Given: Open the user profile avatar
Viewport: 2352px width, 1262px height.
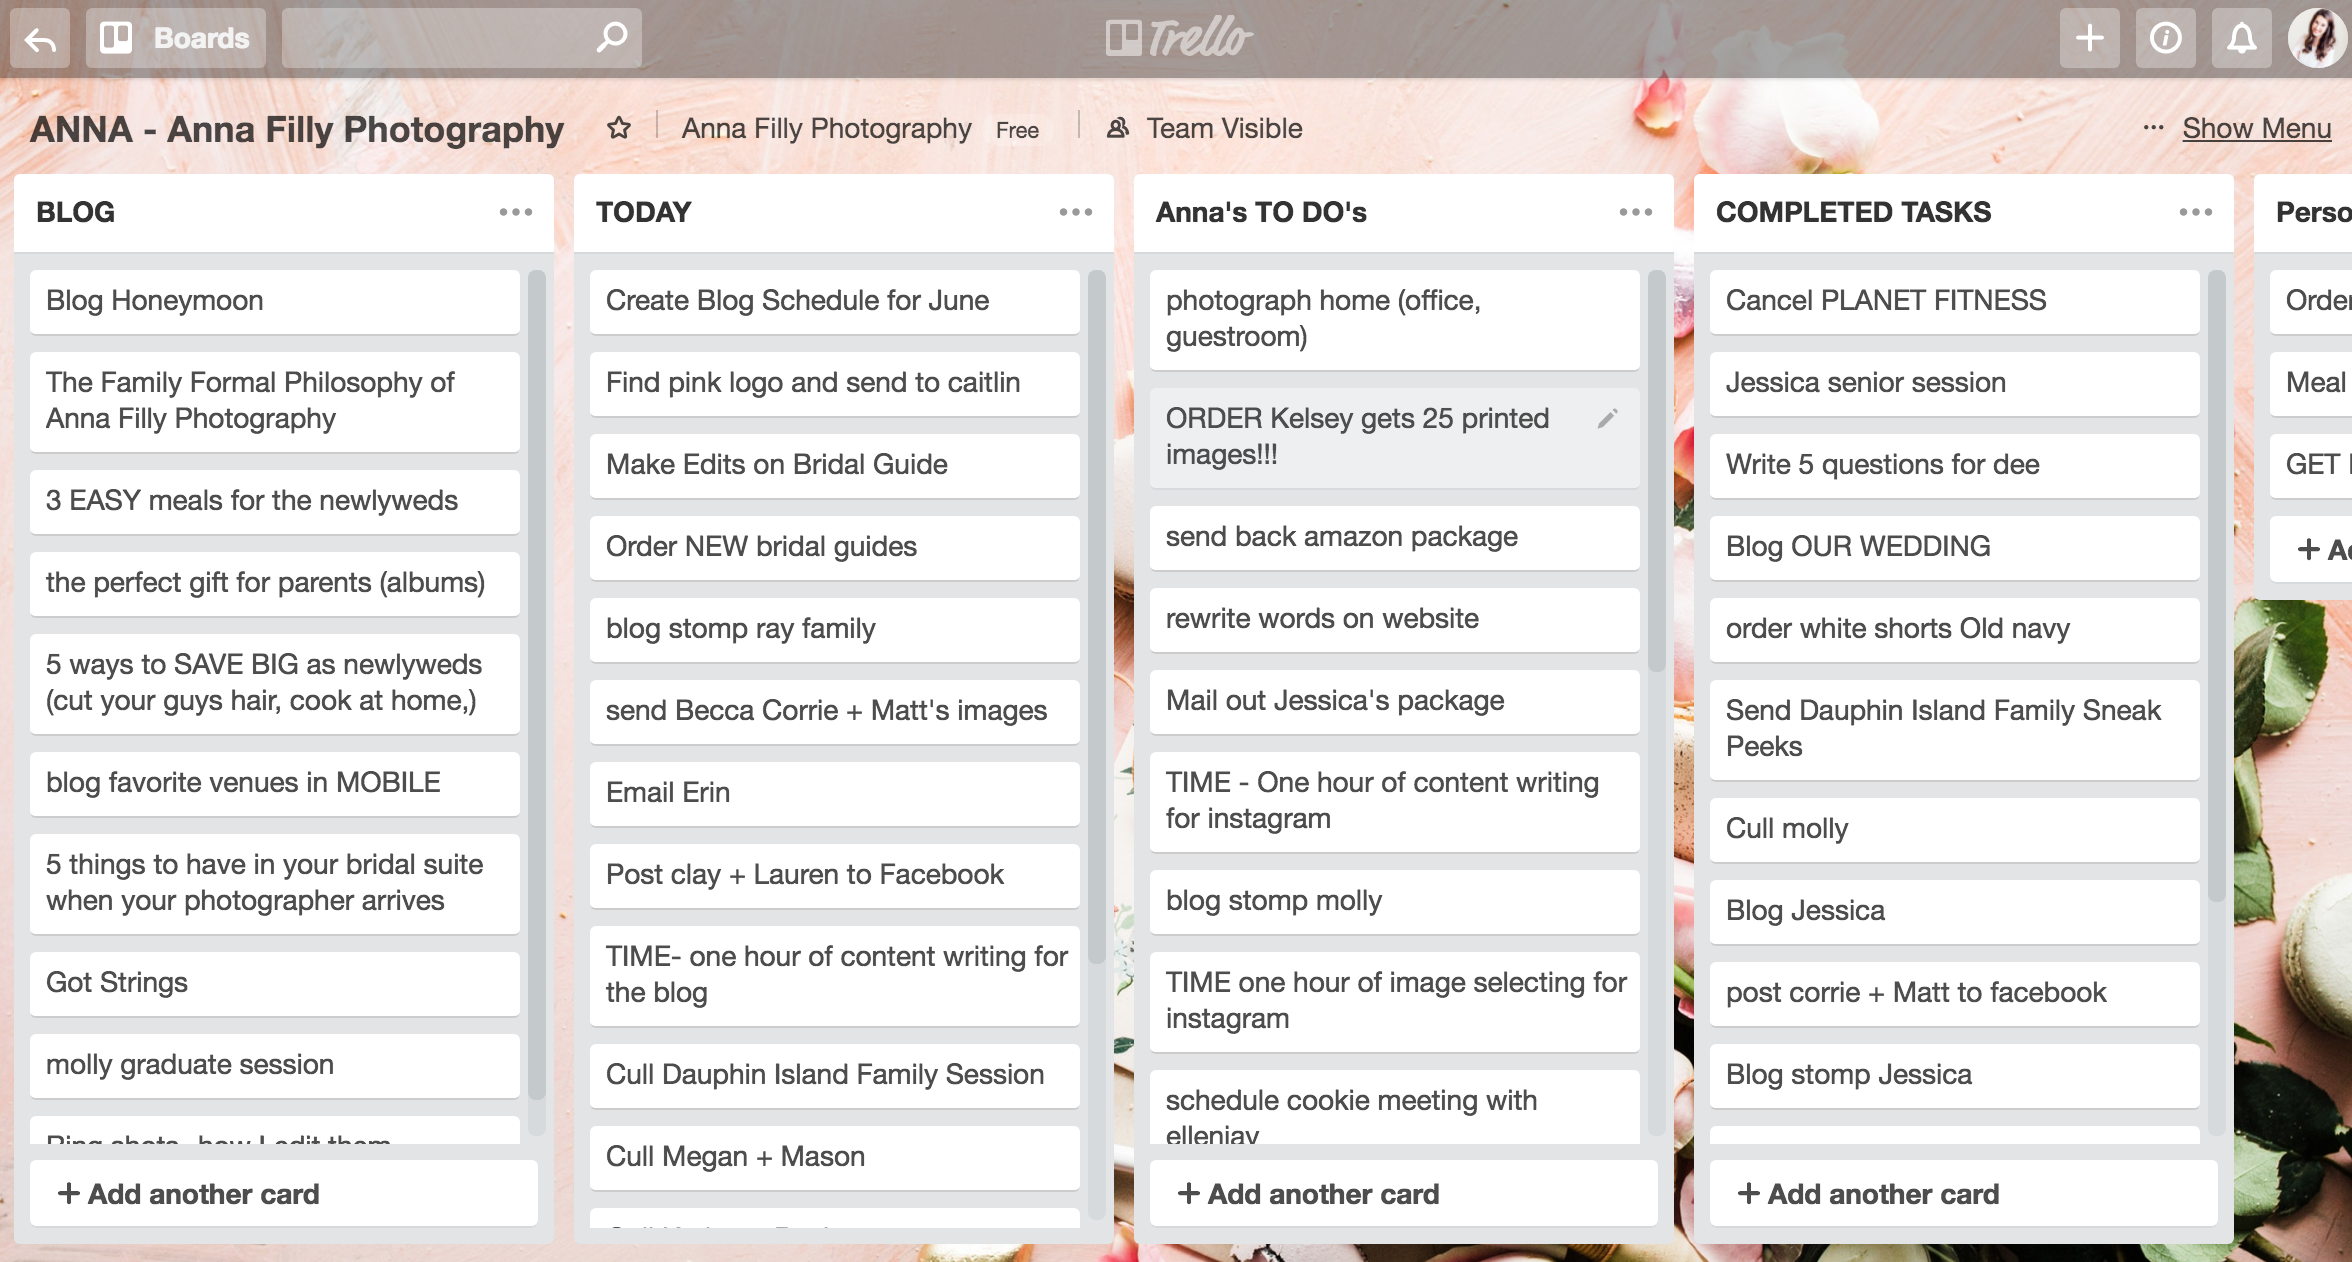Looking at the screenshot, I should point(2317,38).
